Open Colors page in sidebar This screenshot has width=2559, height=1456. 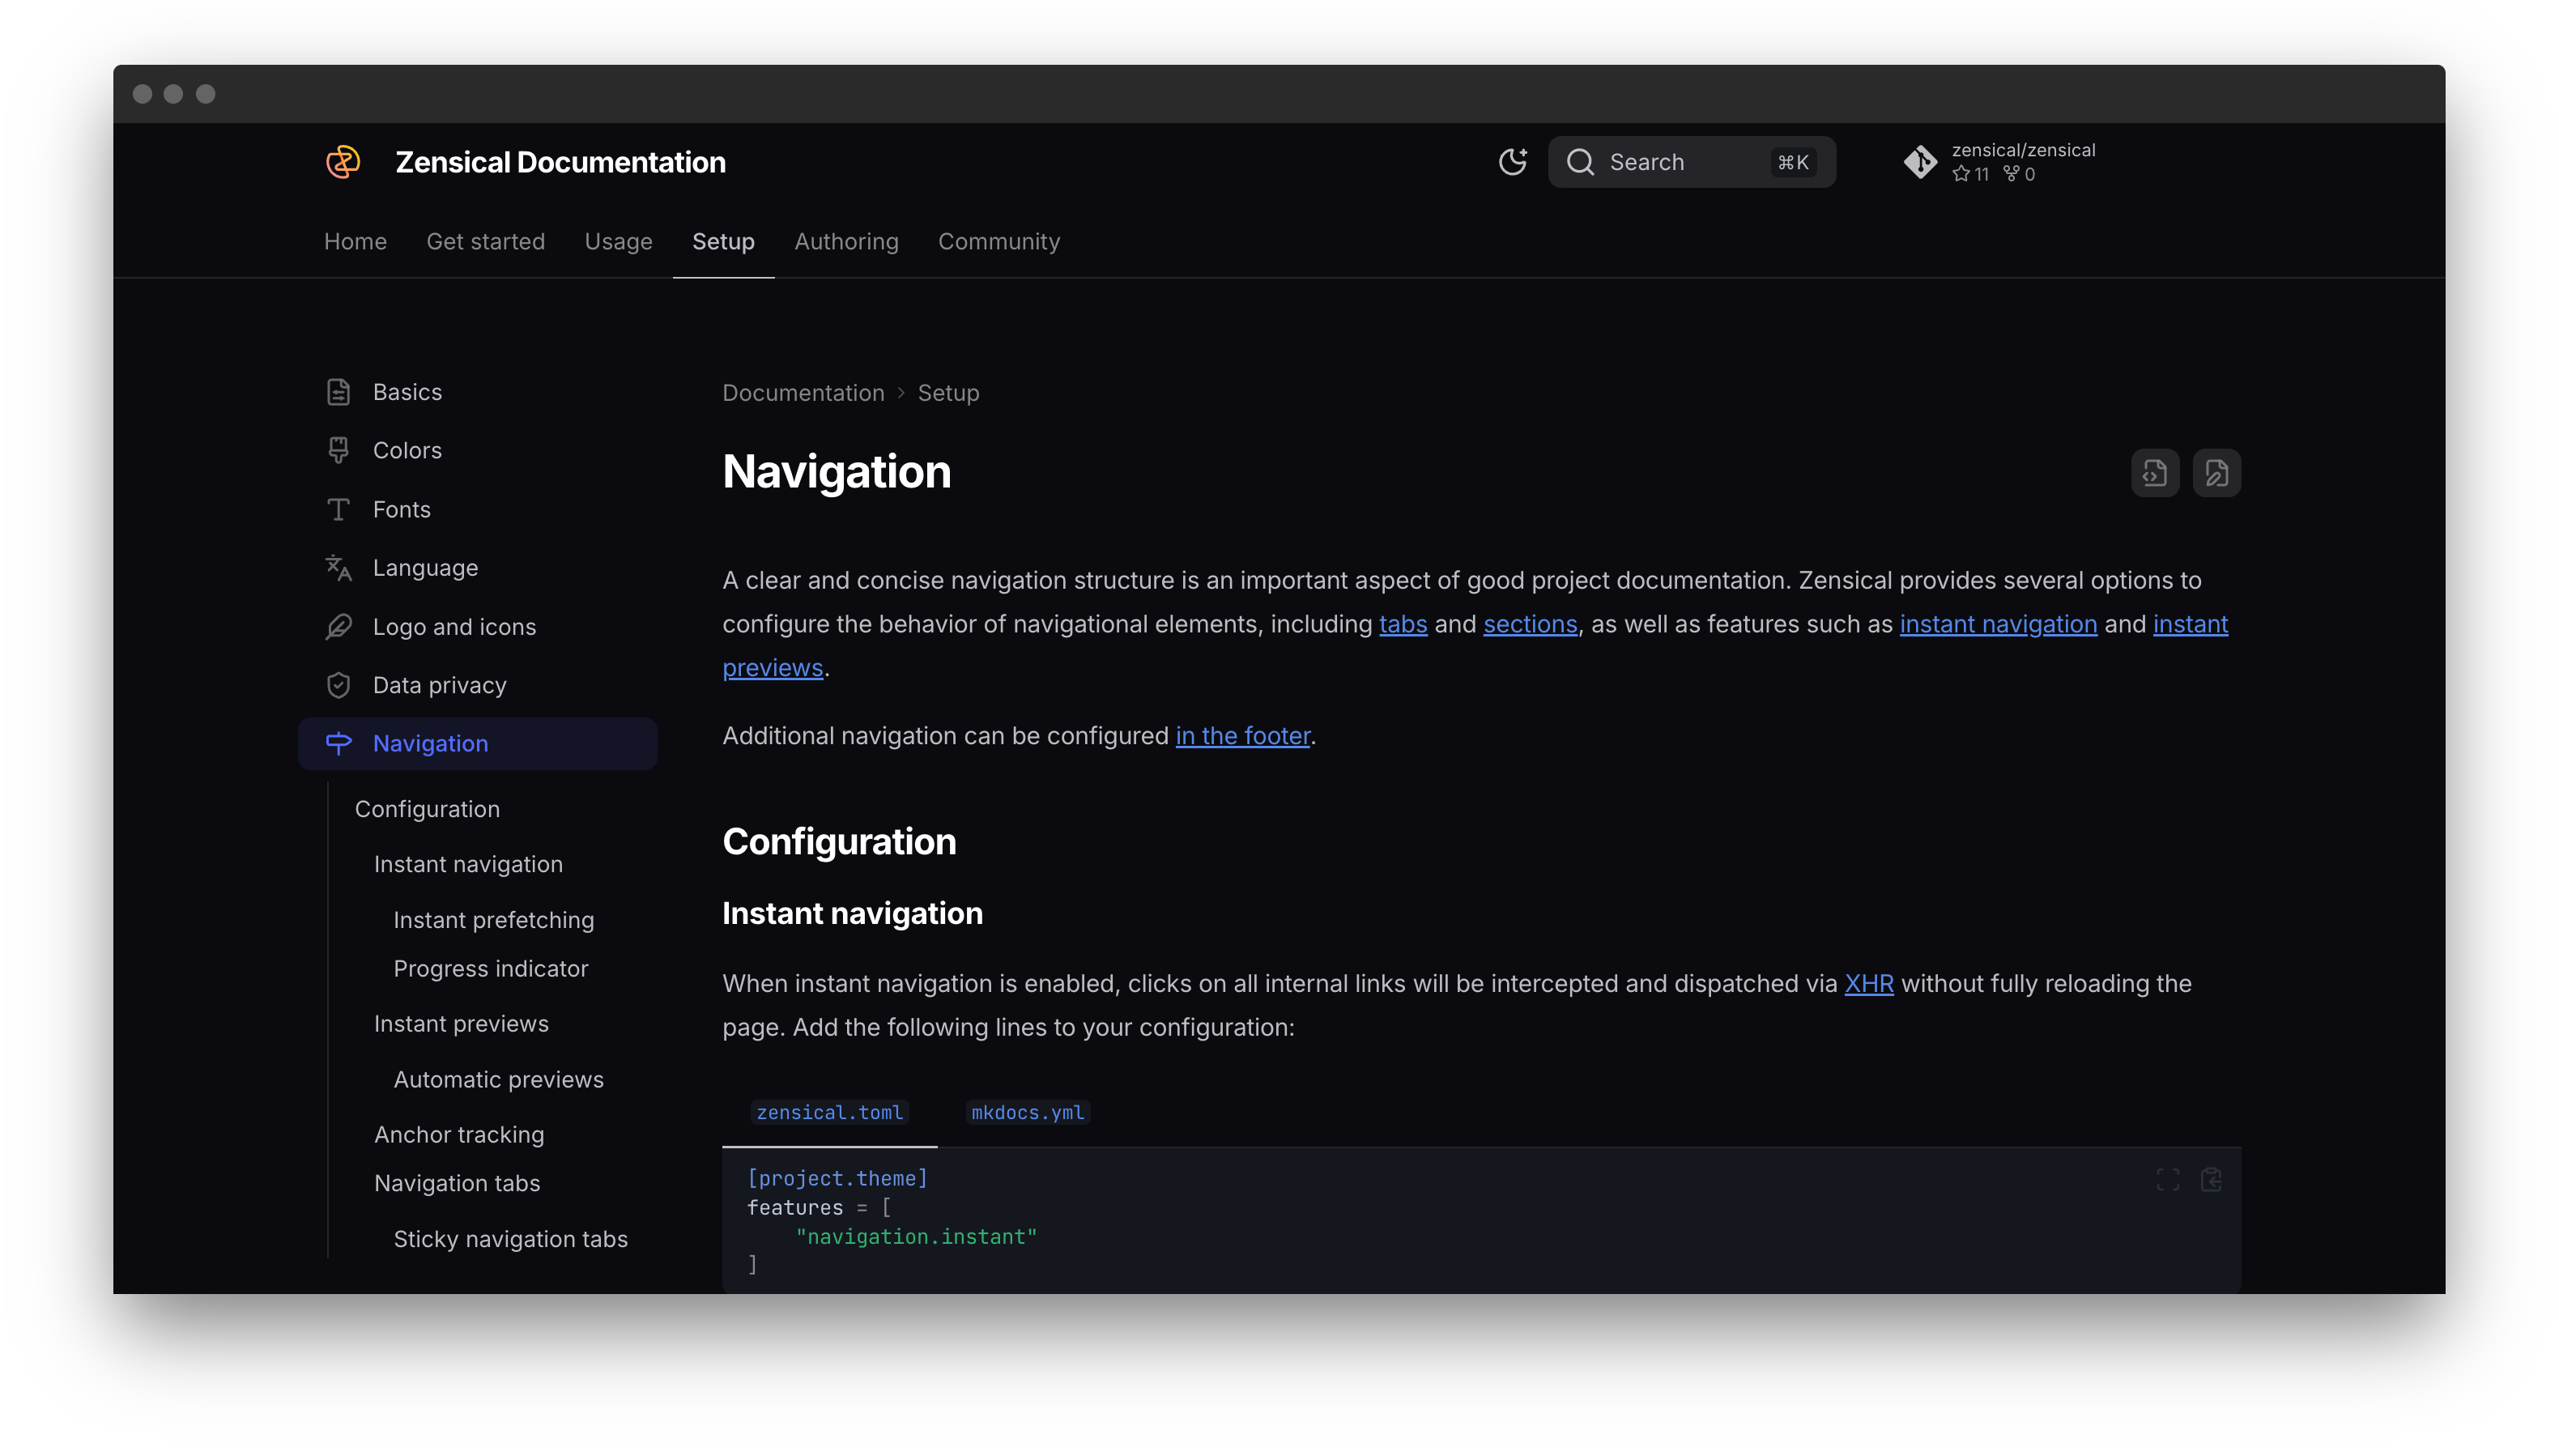click(x=407, y=451)
